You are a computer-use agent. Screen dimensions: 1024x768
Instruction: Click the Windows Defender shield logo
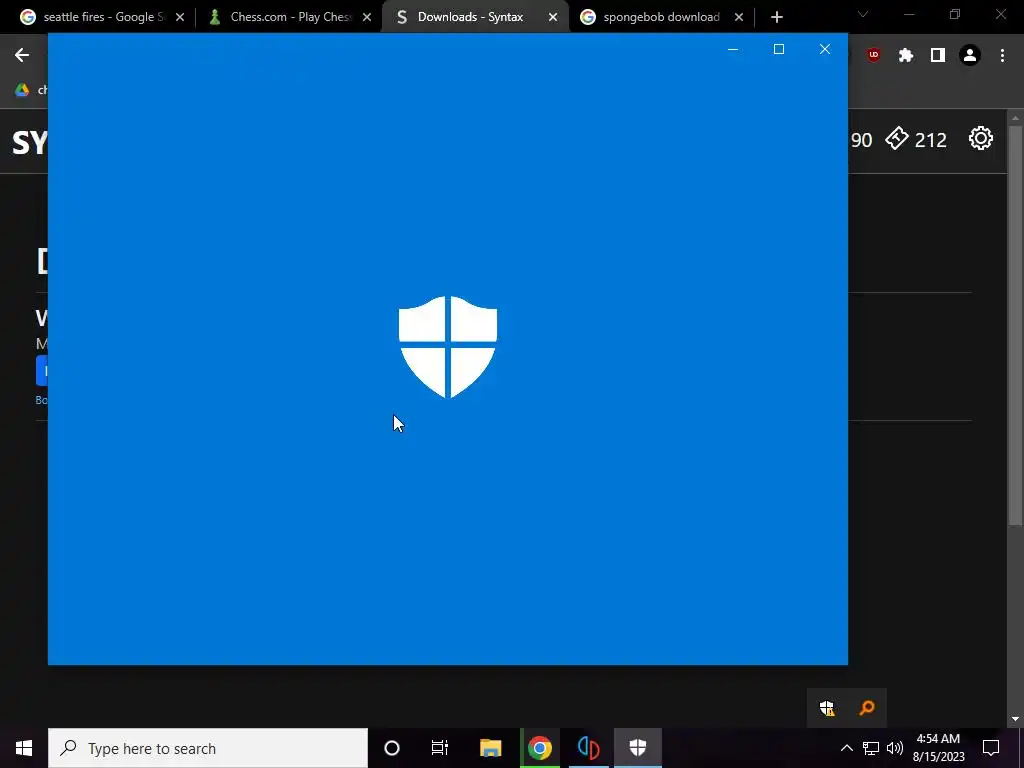tap(448, 347)
